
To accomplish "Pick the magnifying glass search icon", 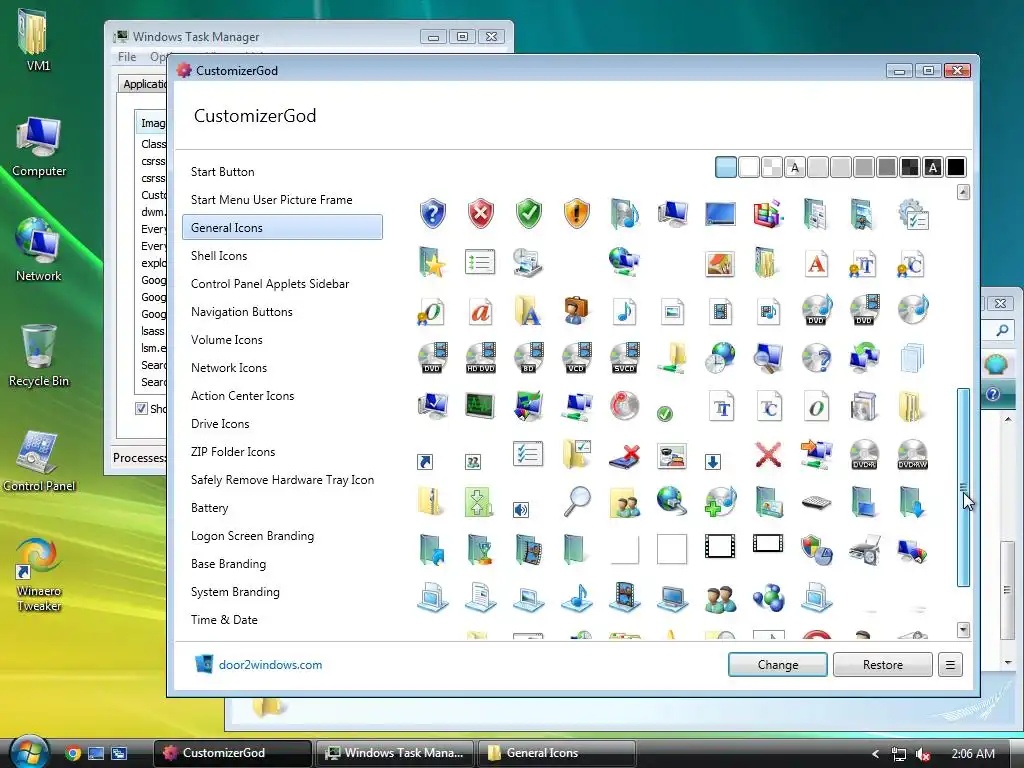I will [x=577, y=502].
